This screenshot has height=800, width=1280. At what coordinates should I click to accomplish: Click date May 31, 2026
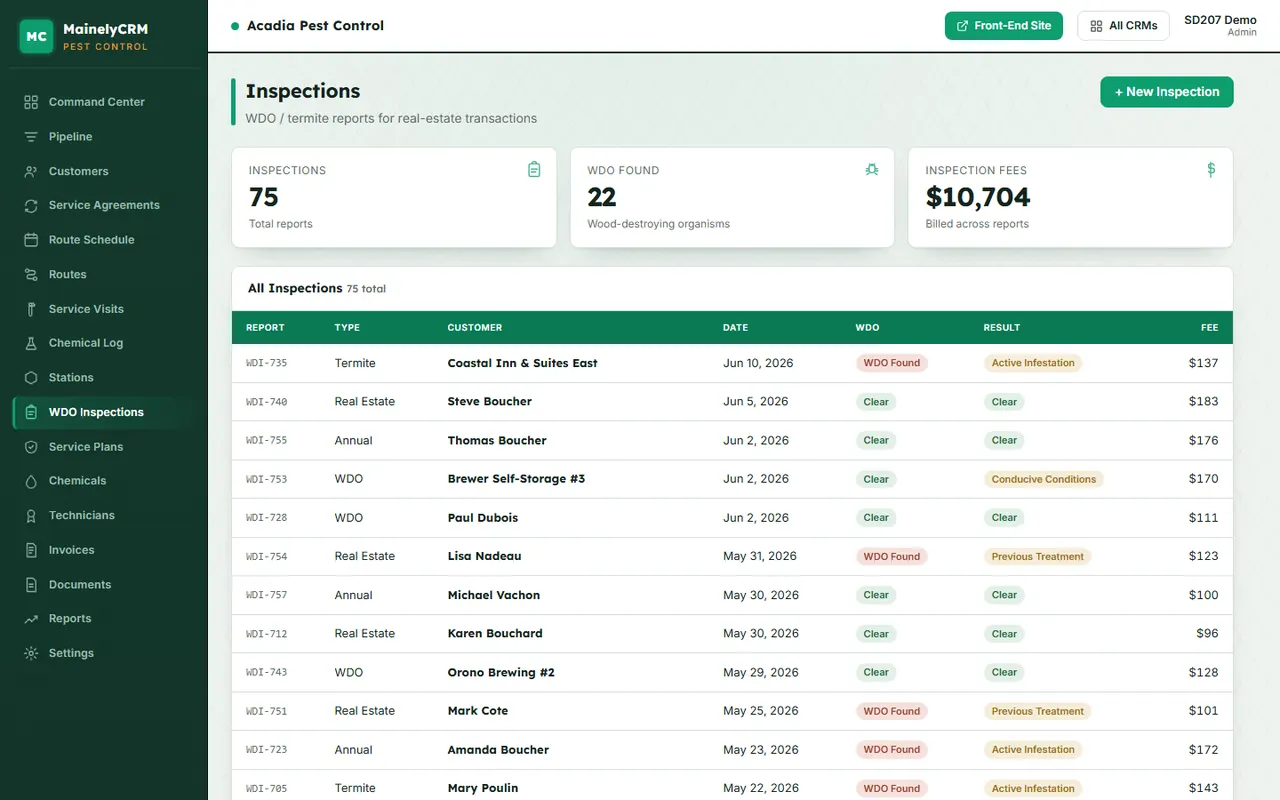[759, 556]
